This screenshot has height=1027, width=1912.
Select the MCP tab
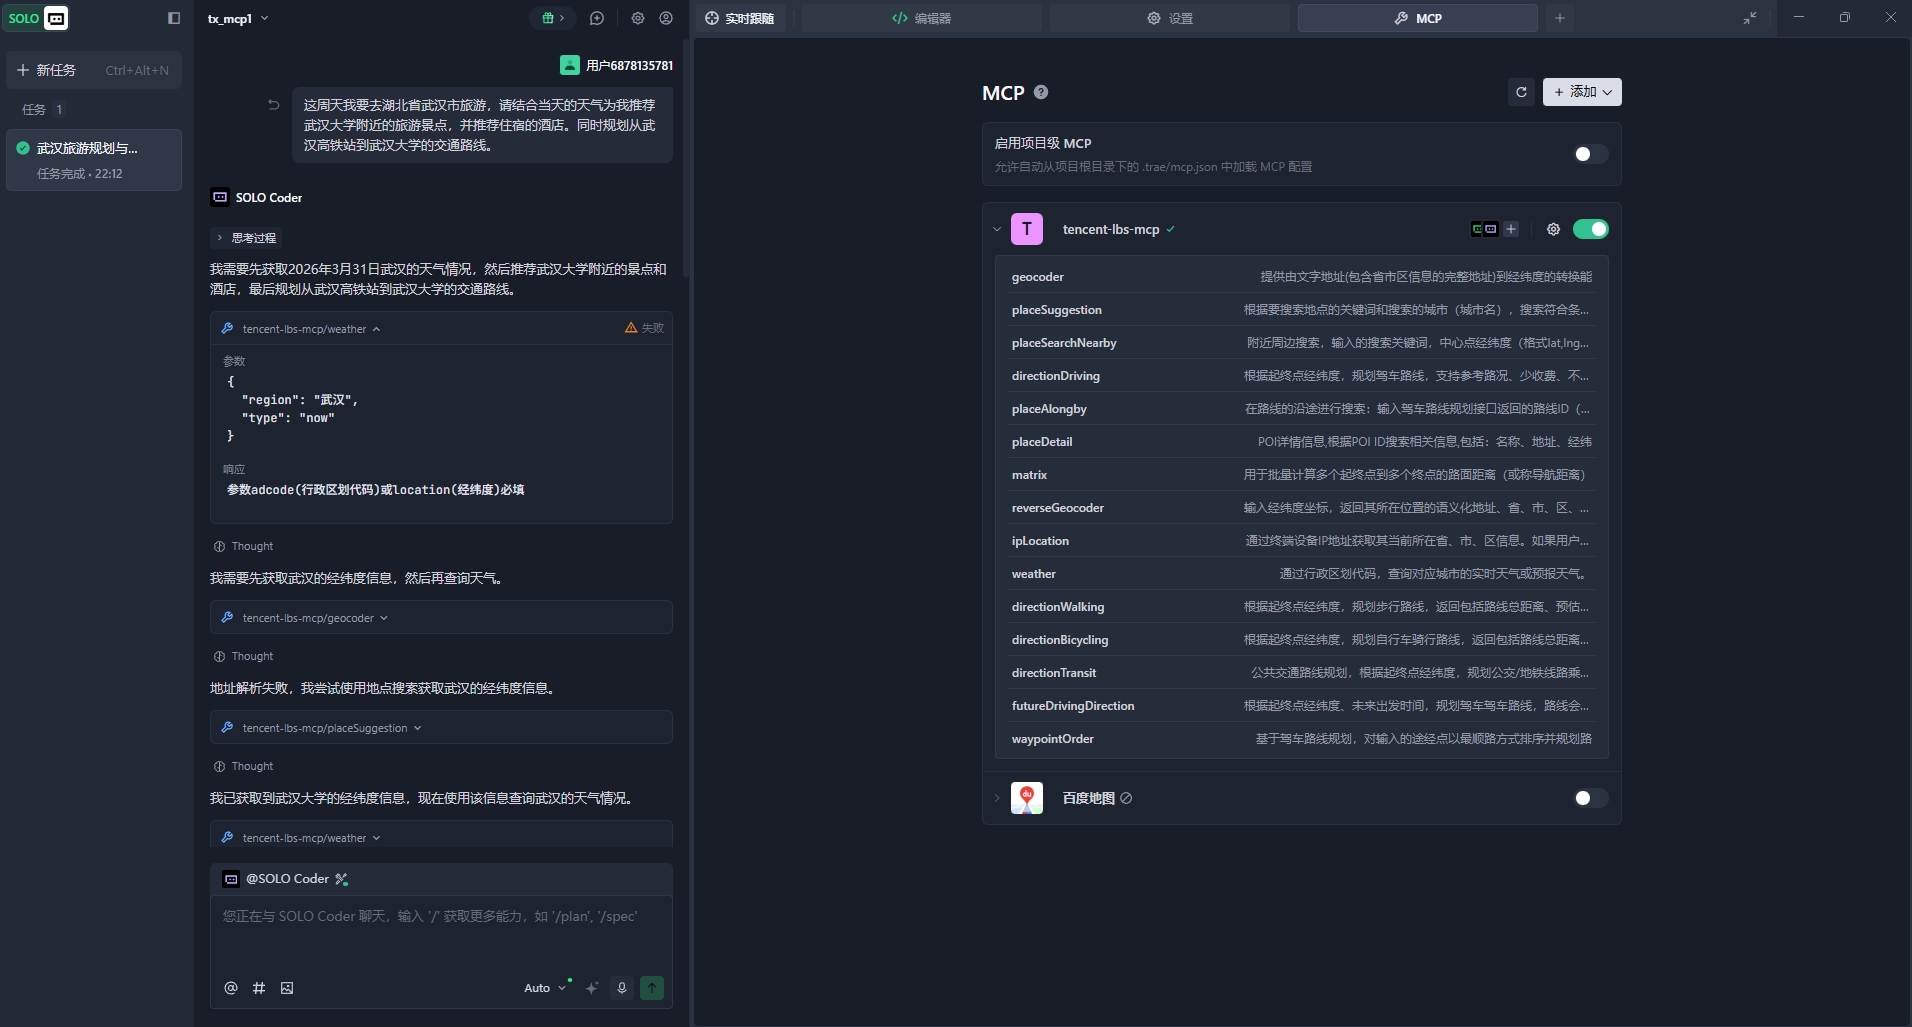tap(1417, 18)
